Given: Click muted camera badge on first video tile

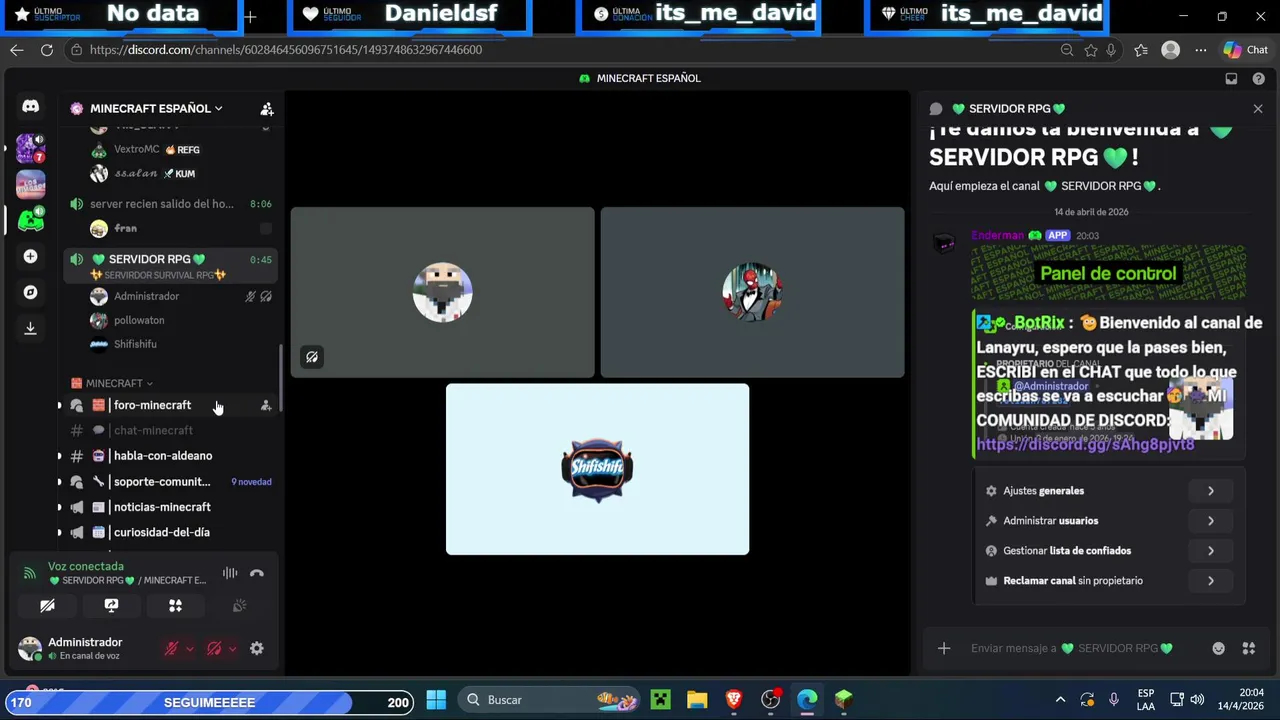Looking at the screenshot, I should (312, 357).
